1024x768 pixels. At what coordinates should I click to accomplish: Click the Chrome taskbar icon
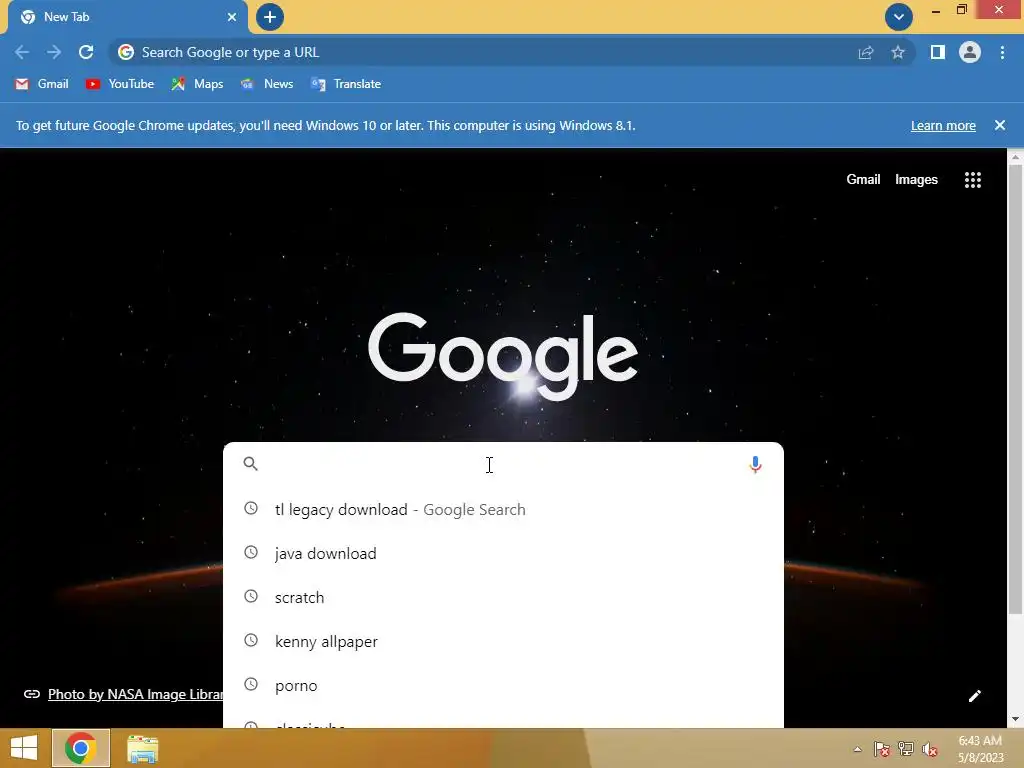click(x=81, y=748)
